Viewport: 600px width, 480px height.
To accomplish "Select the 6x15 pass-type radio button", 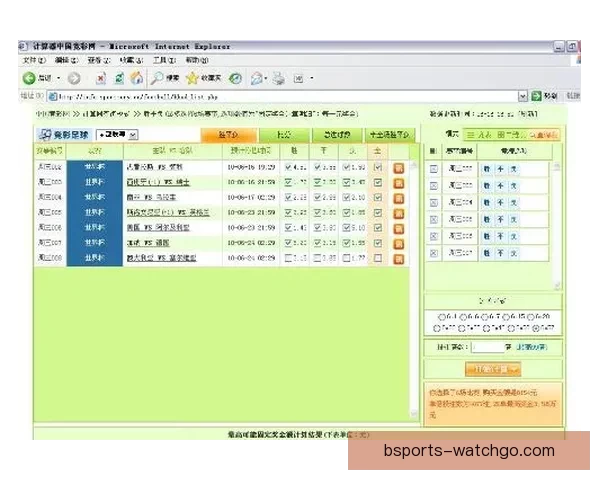I will pyautogui.click(x=506, y=317).
